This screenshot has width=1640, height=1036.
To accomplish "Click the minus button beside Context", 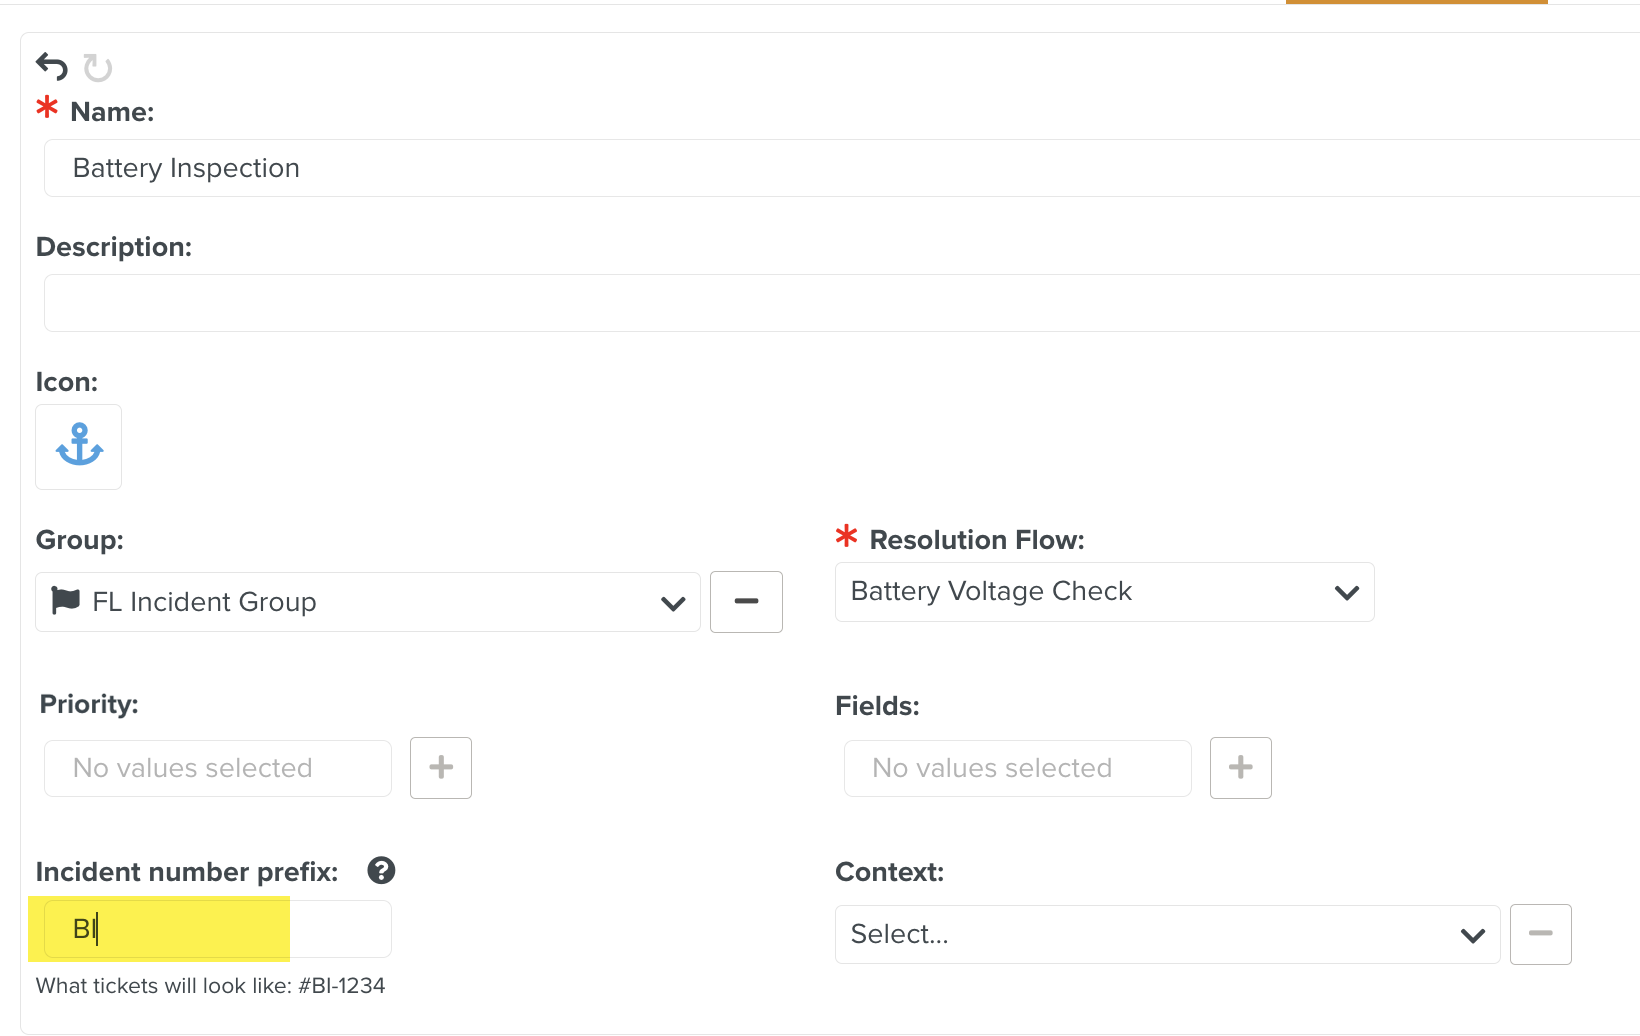I will click(x=1540, y=934).
